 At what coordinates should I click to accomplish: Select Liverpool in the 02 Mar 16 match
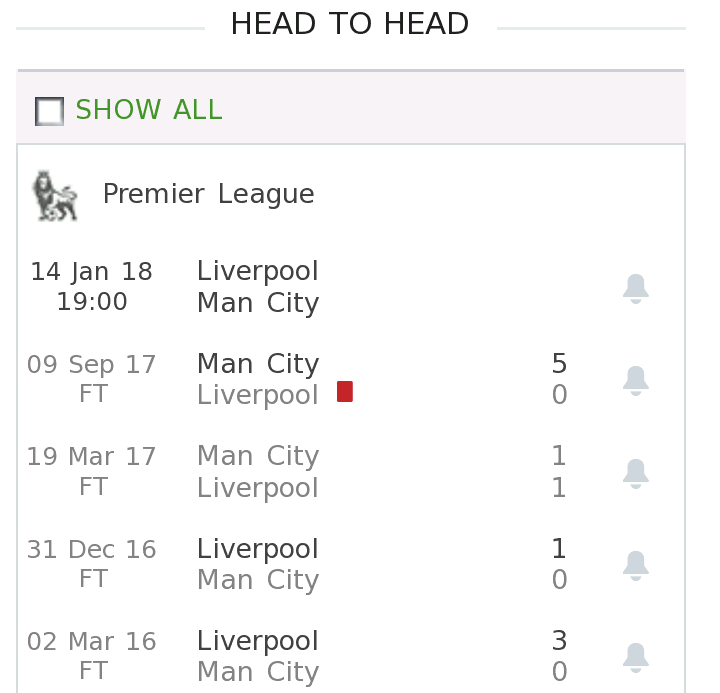click(x=258, y=641)
